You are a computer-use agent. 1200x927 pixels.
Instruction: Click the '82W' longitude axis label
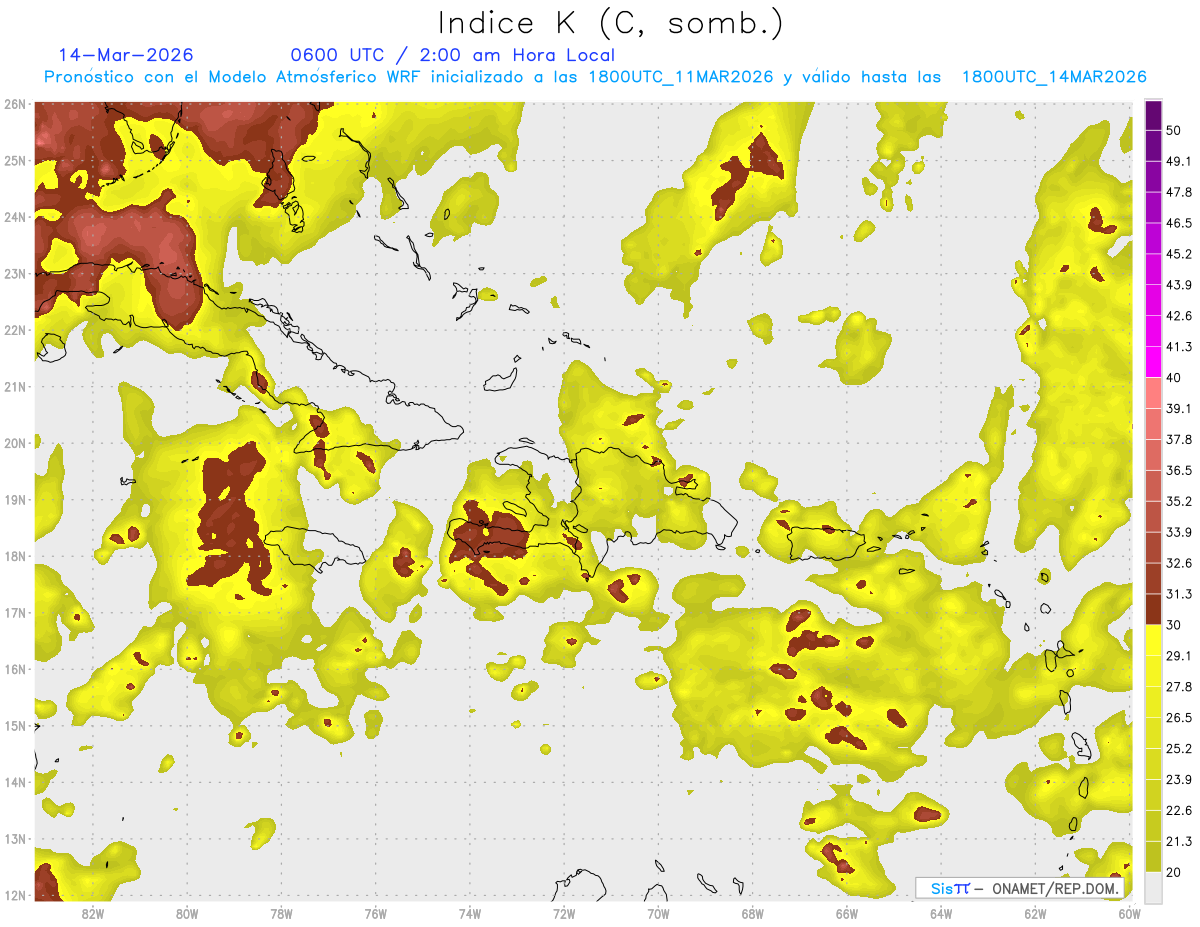click(93, 913)
